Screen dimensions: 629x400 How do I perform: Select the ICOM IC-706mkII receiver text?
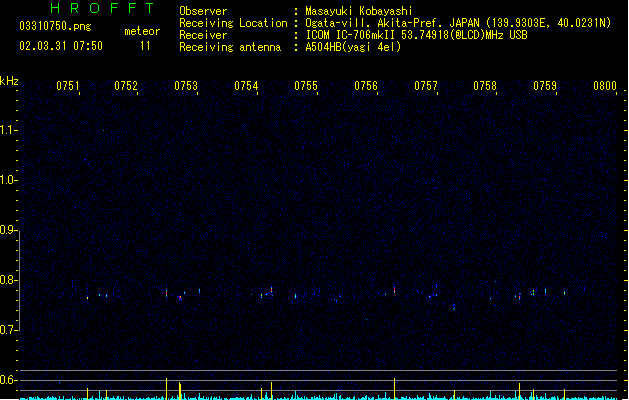click(416, 35)
